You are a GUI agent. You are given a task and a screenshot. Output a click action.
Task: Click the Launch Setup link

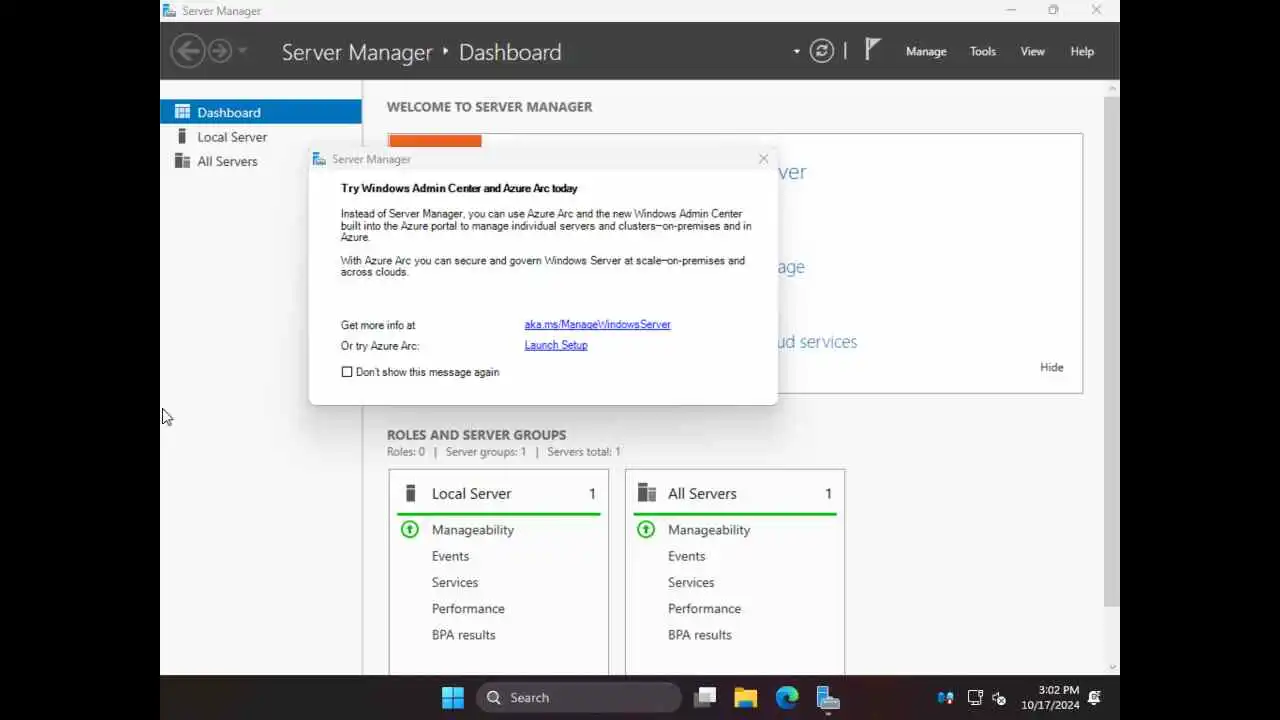[x=556, y=345]
